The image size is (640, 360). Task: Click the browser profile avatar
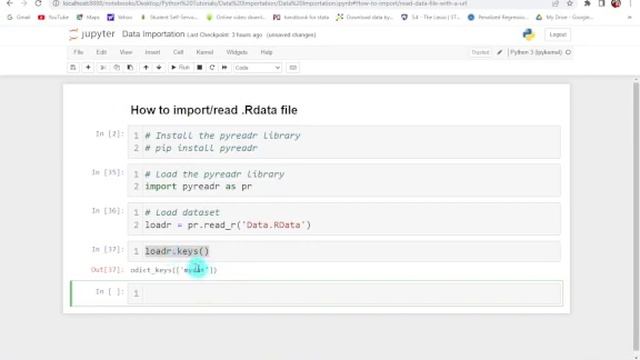point(616,3)
